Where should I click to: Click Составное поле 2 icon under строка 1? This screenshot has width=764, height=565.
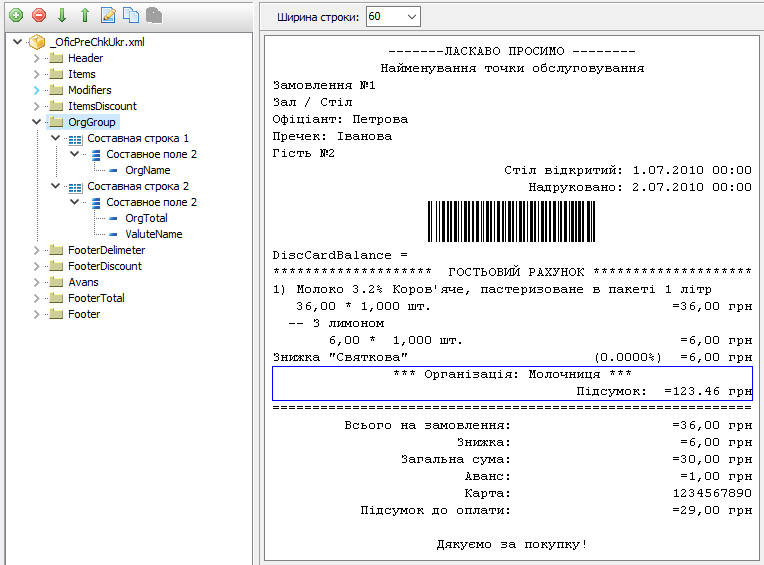96,155
